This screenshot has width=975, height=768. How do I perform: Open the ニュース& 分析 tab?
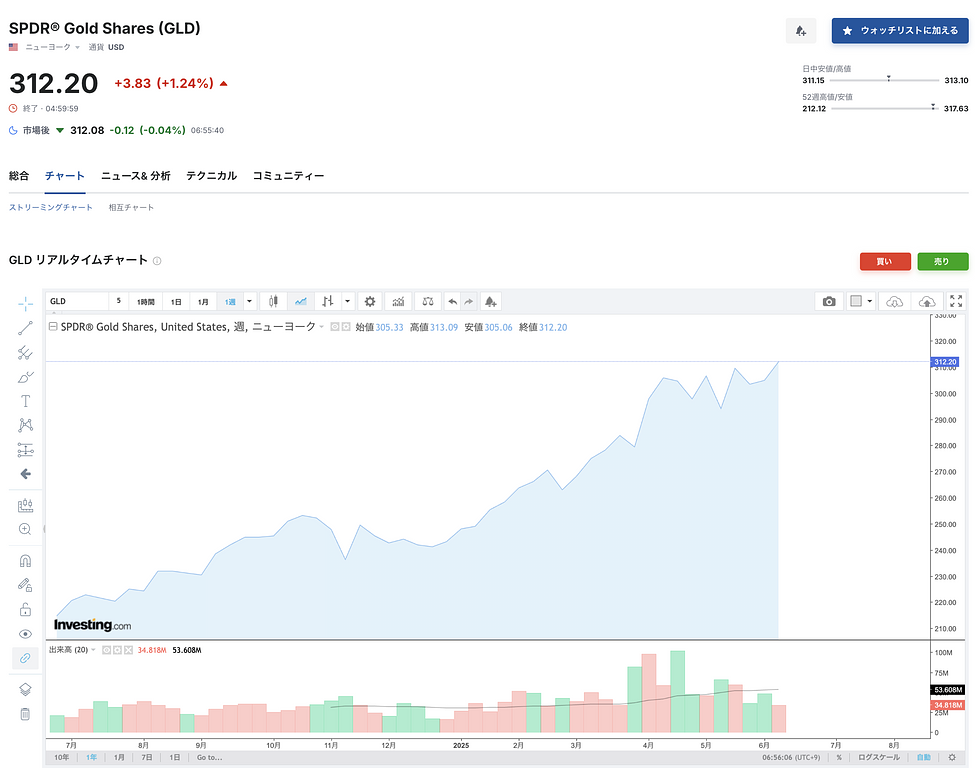(x=135, y=176)
